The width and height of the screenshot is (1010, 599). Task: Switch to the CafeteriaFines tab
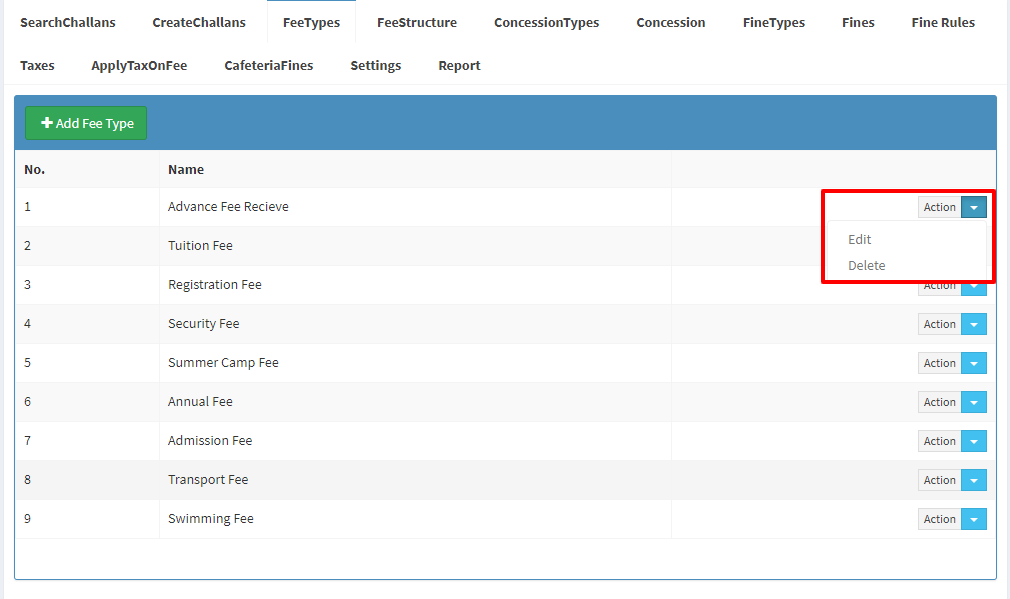point(269,66)
